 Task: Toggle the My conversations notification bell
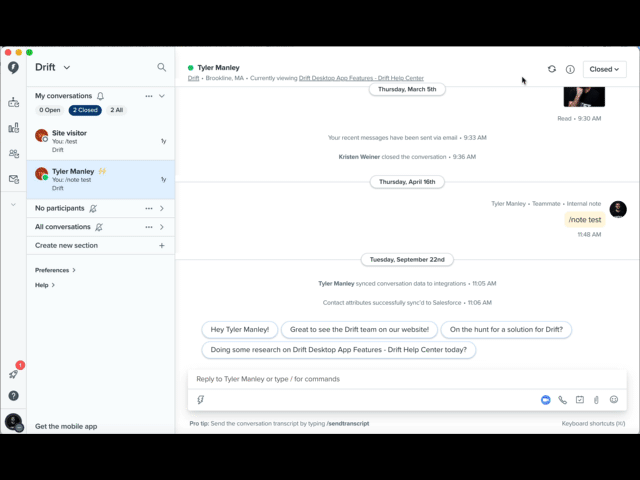pos(100,96)
